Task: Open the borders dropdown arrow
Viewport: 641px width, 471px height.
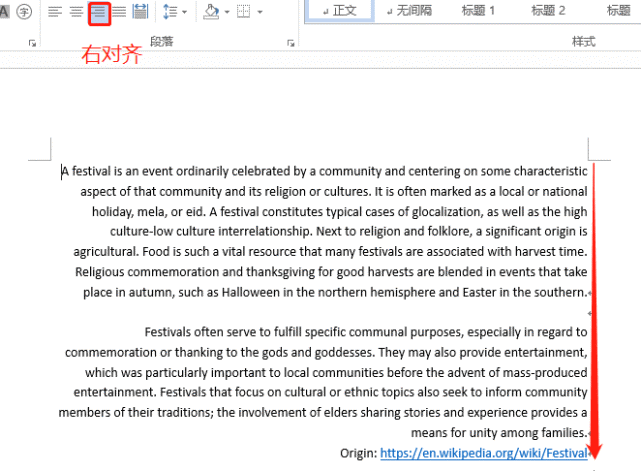Action: point(260,12)
